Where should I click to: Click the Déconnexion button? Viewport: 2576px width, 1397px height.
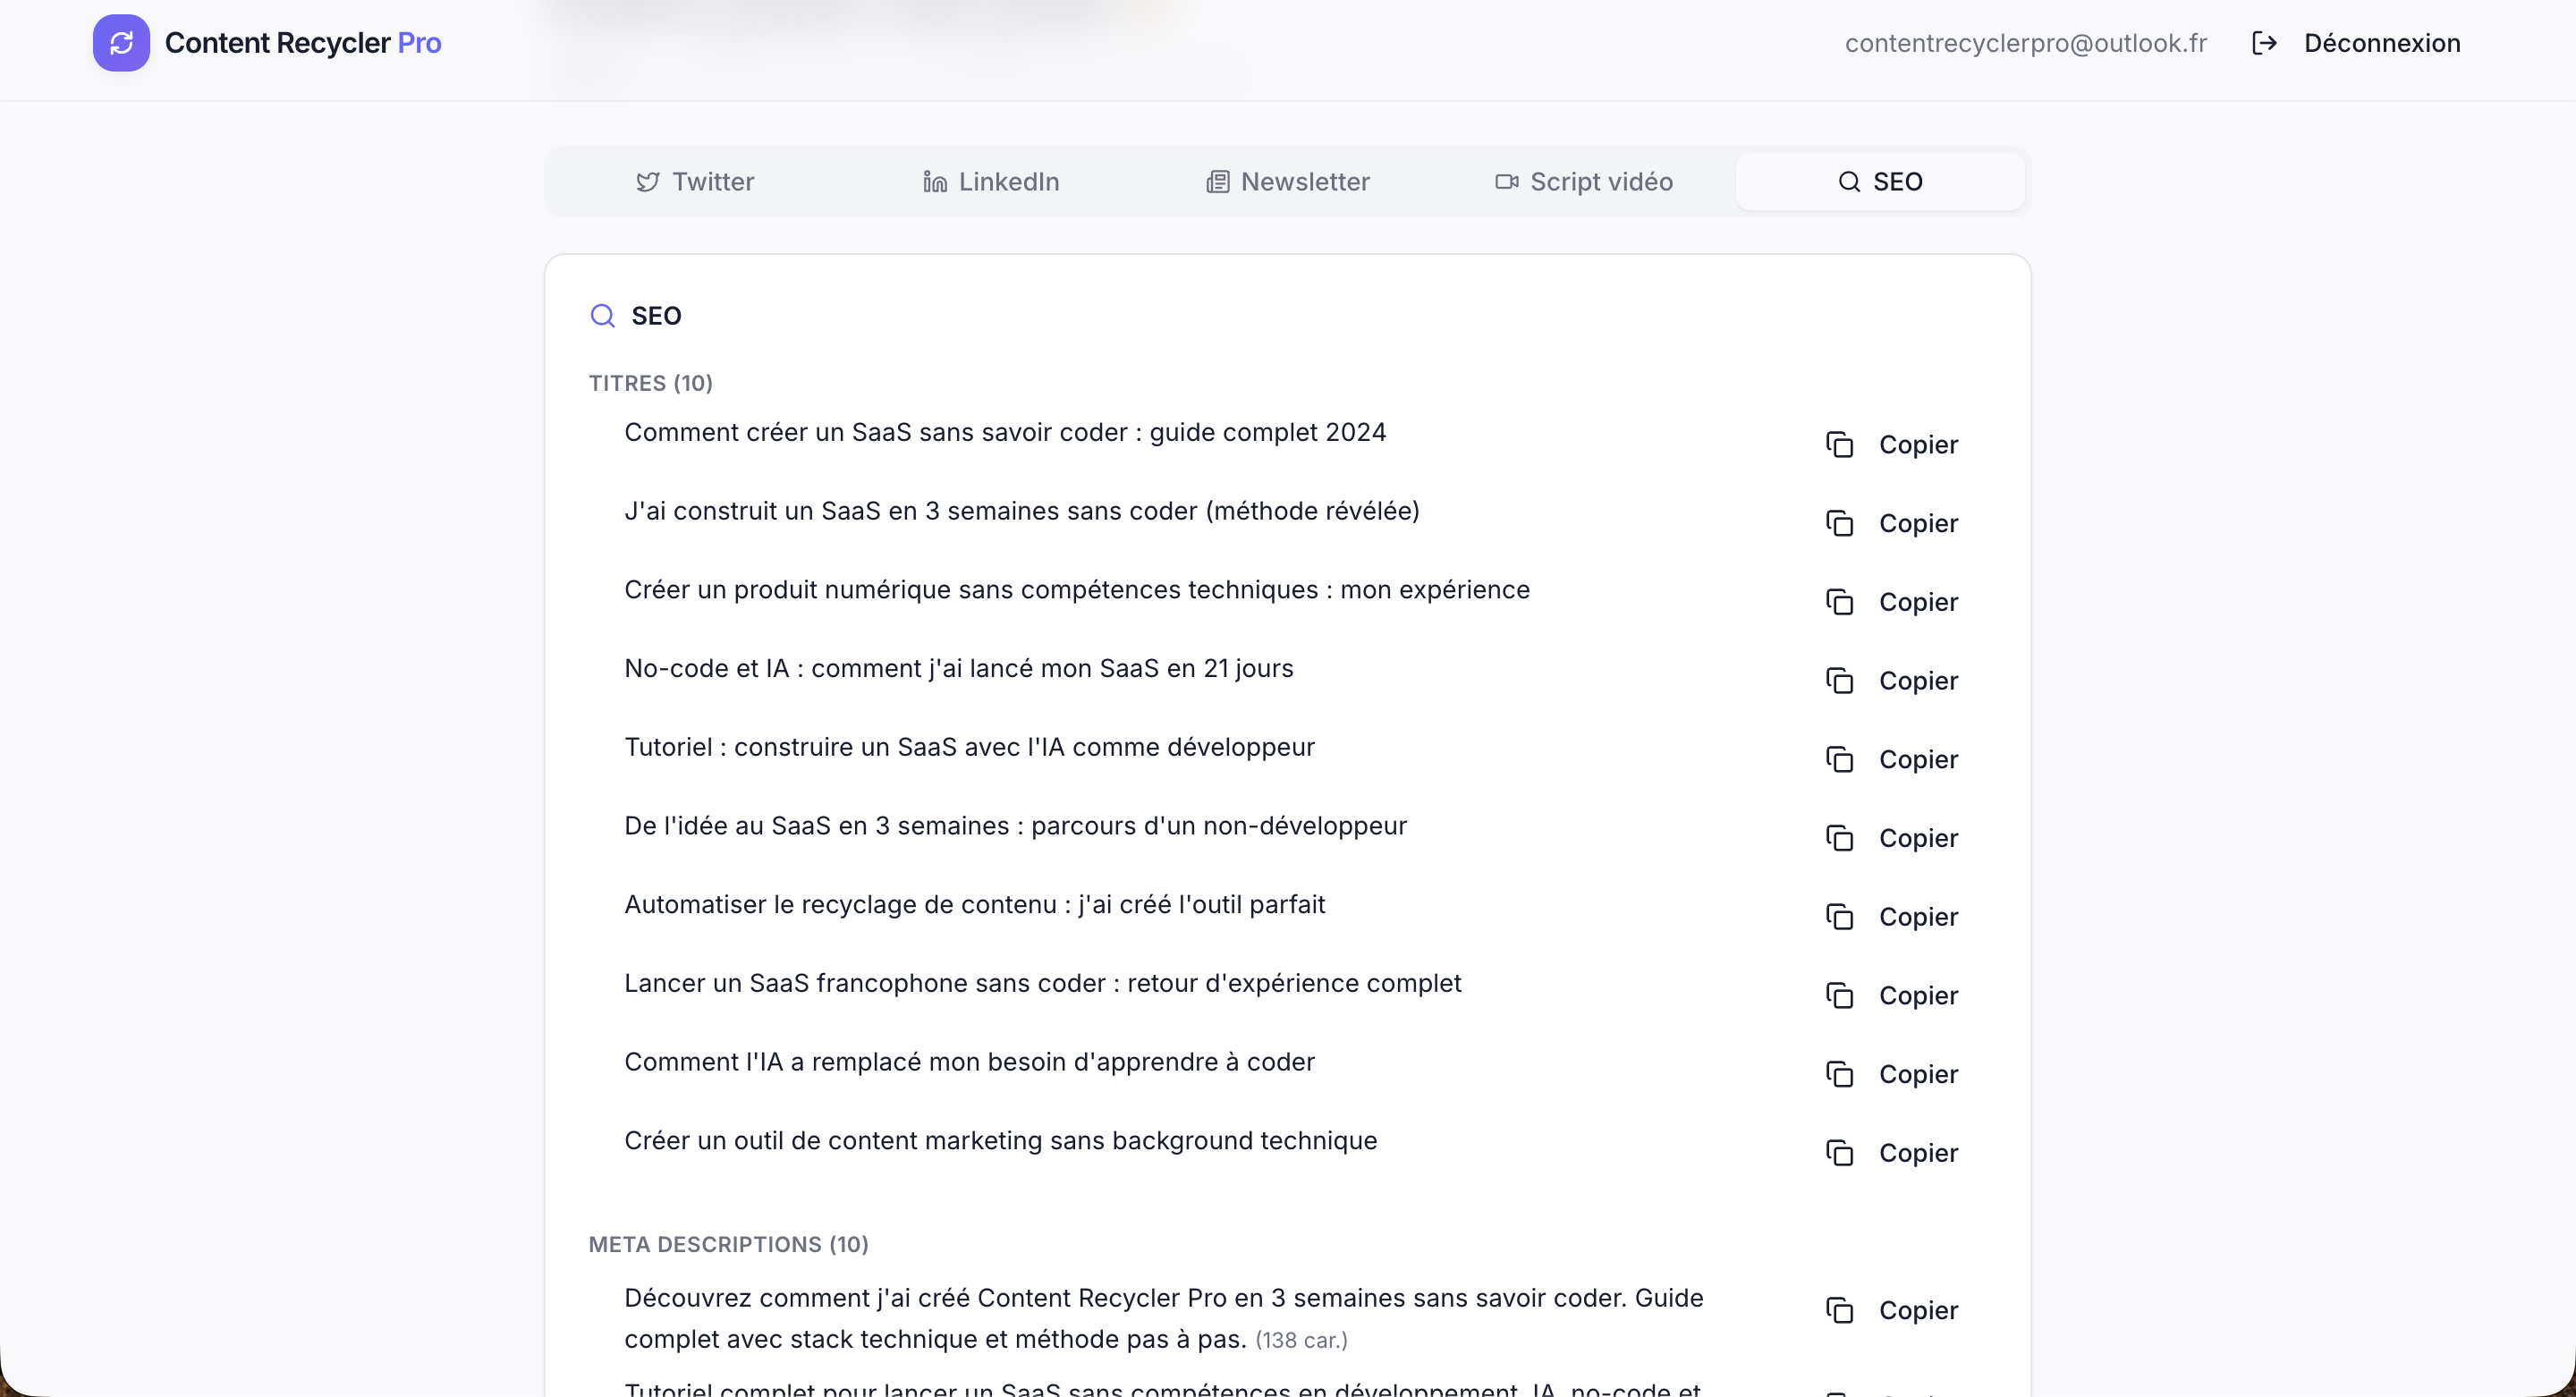tap(2356, 43)
